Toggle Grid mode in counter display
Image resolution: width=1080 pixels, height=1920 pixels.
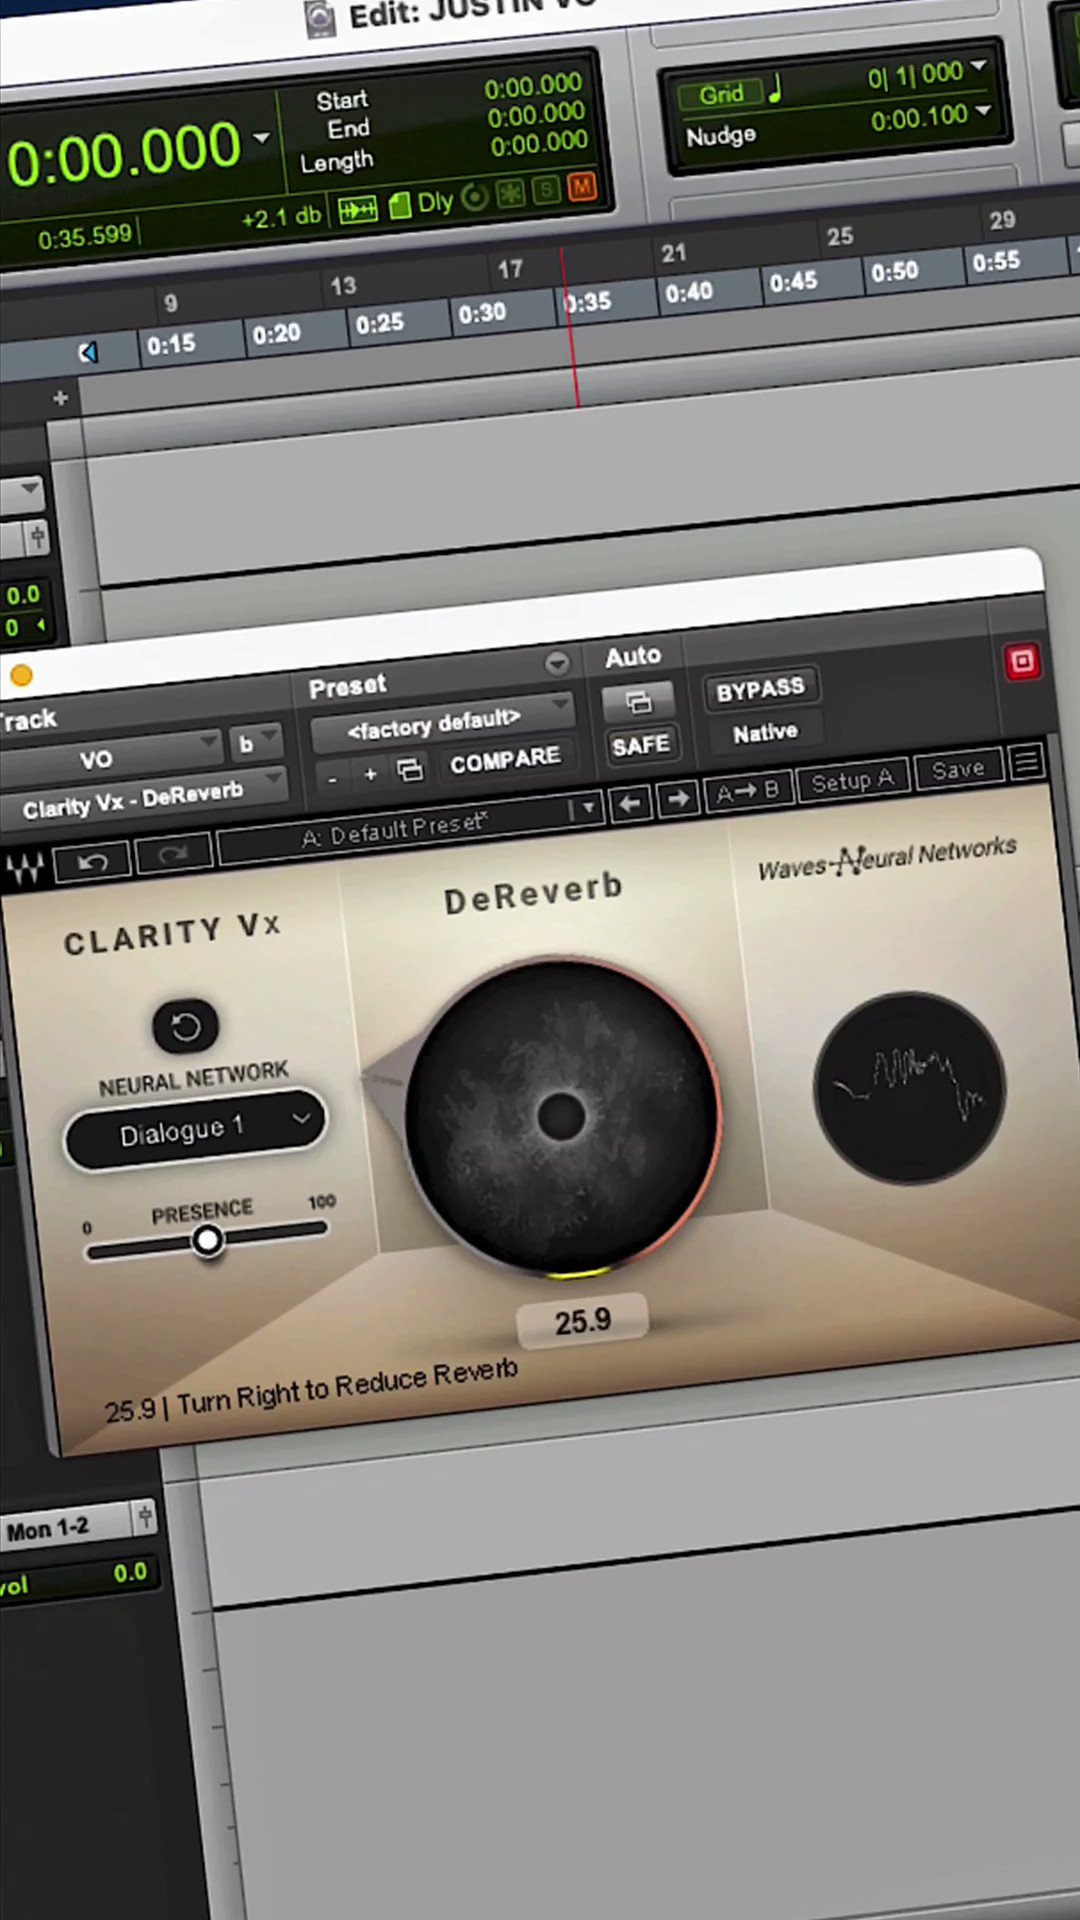721,94
